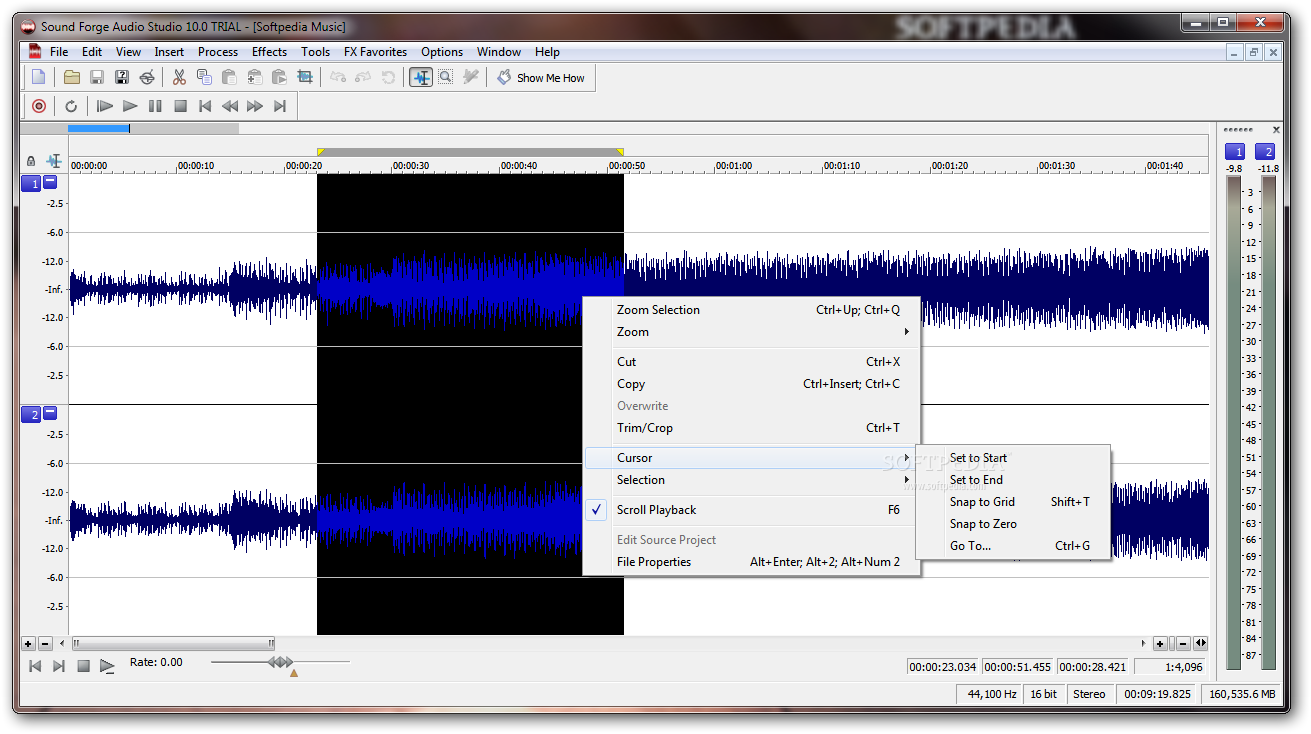This screenshot has width=1311, height=734.
Task: Select Snap to Zero in the Cursor submenu
Action: click(x=1013, y=524)
